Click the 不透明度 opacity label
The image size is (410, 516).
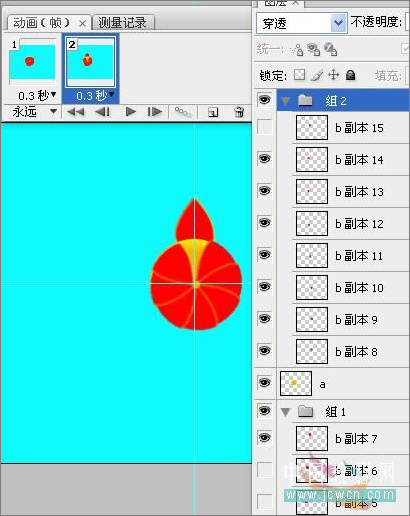click(x=376, y=22)
